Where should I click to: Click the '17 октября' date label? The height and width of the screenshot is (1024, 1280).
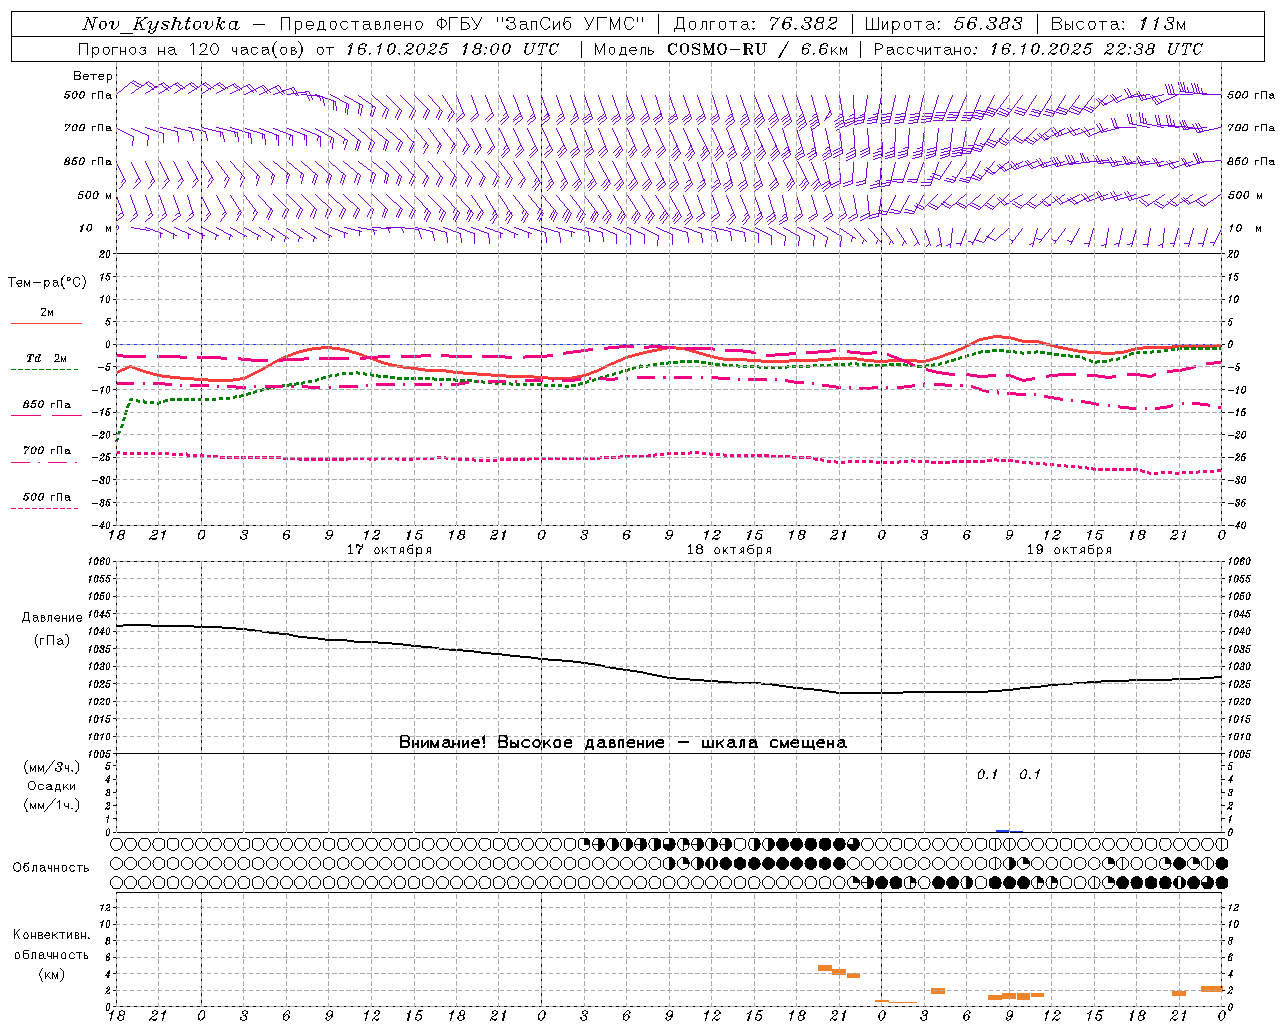pyautogui.click(x=389, y=550)
